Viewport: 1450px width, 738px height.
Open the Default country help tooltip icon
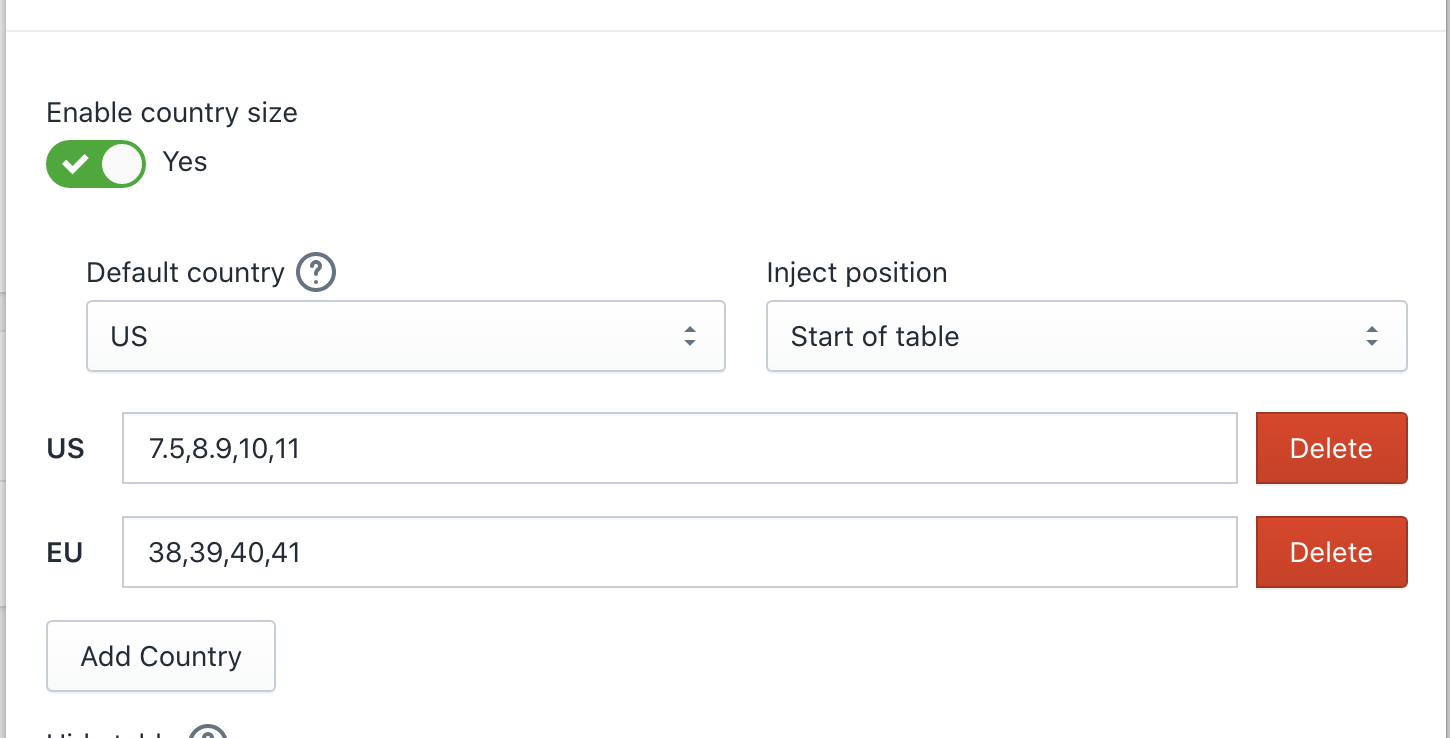(x=316, y=272)
